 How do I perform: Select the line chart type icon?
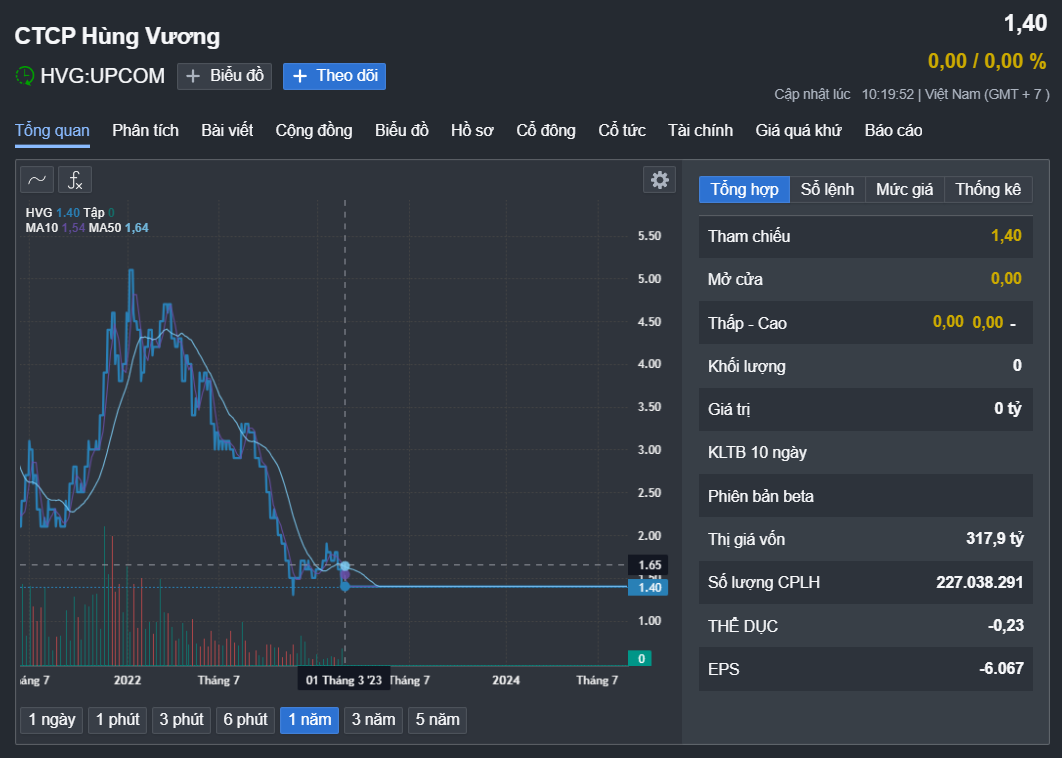[37, 180]
